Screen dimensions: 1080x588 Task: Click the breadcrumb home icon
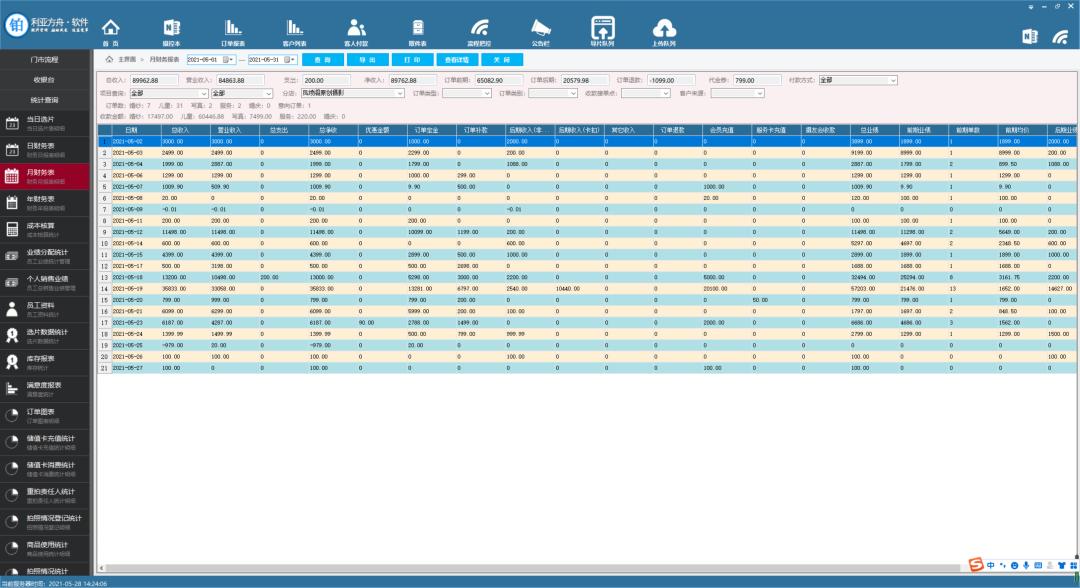click(109, 59)
